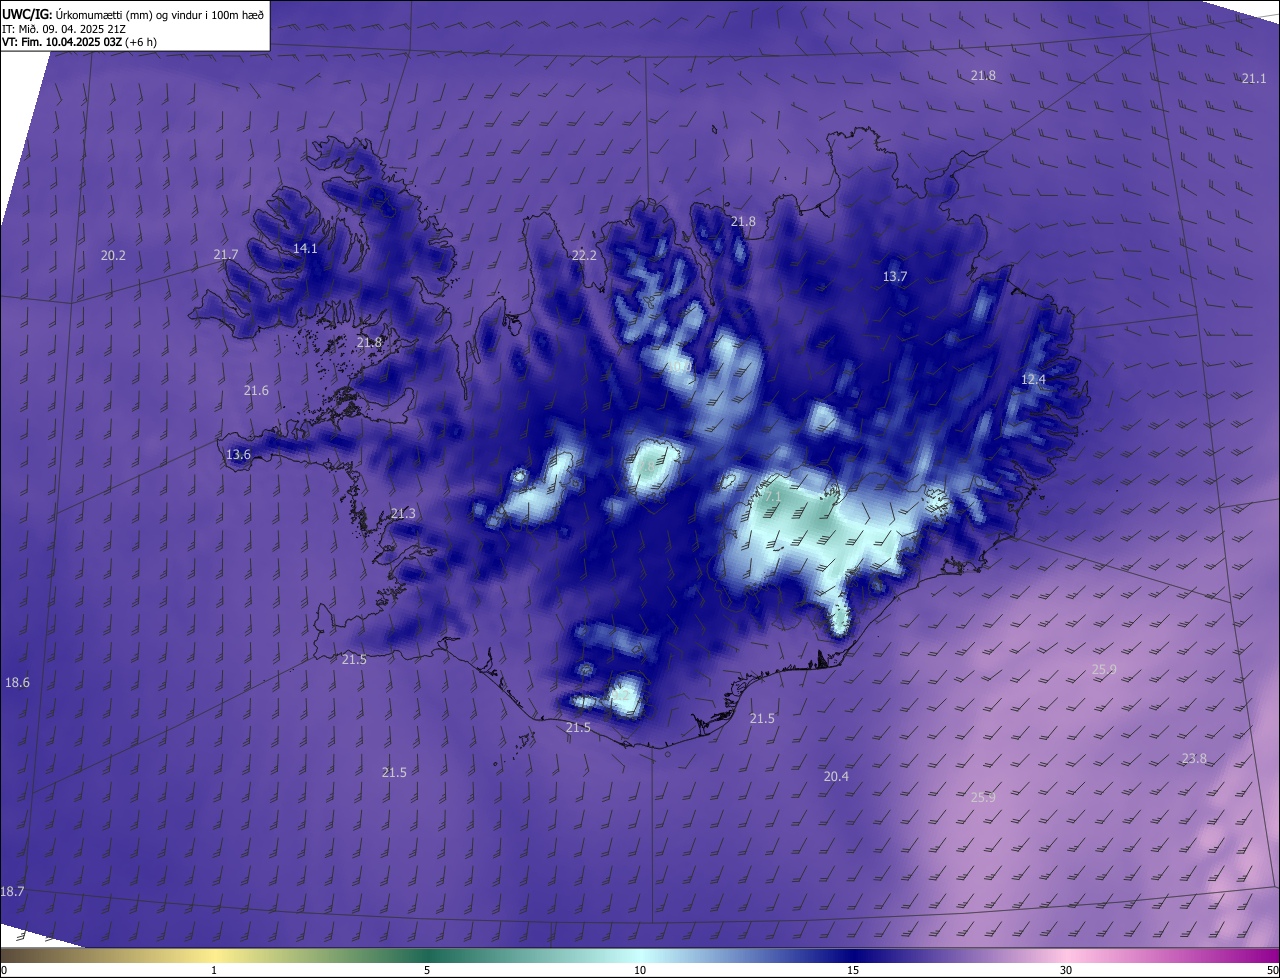The height and width of the screenshot is (978, 1280).
Task: Click the map value 18.6
Action: 17,682
